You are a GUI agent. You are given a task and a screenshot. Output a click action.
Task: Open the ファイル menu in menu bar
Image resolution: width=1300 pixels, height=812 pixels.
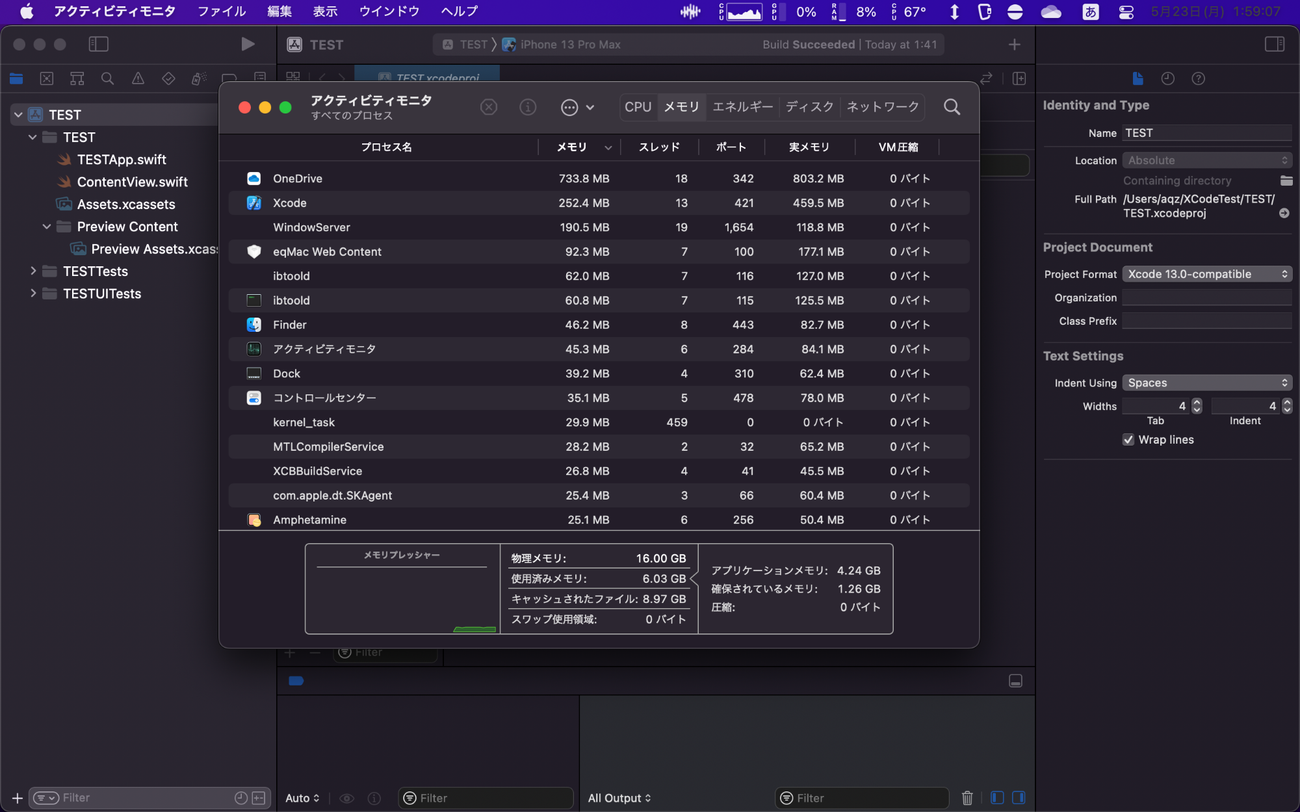[x=221, y=12]
